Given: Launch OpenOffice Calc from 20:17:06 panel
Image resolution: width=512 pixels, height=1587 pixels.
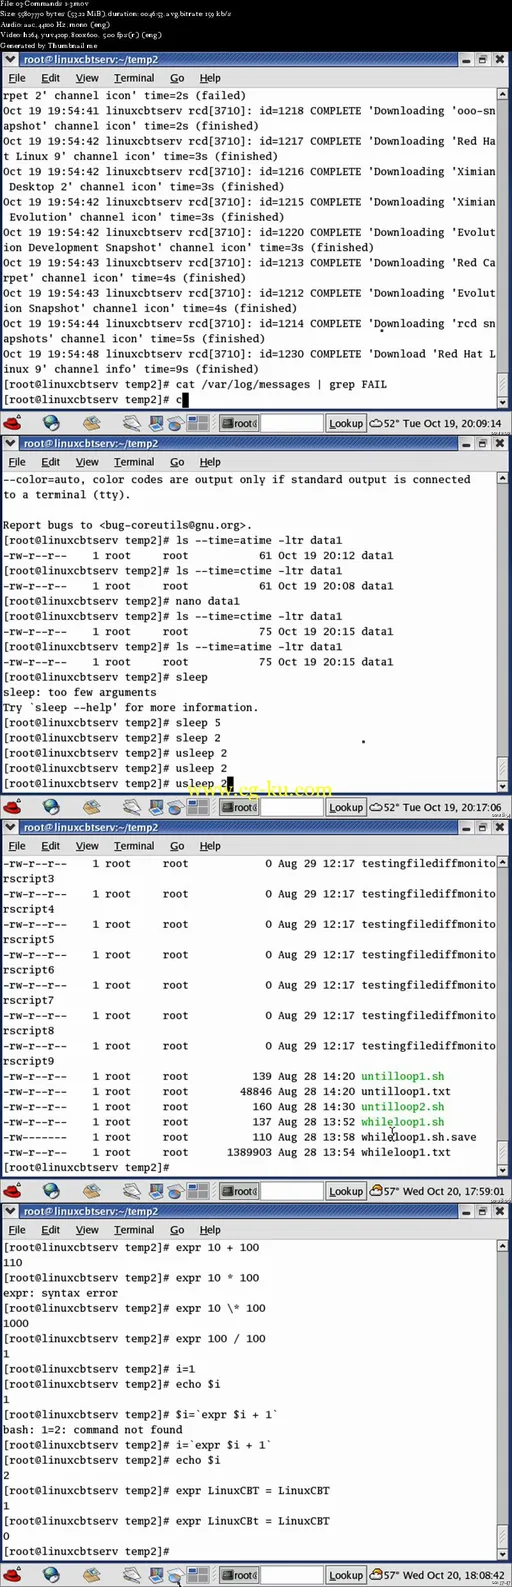Looking at the screenshot, I should (175, 807).
